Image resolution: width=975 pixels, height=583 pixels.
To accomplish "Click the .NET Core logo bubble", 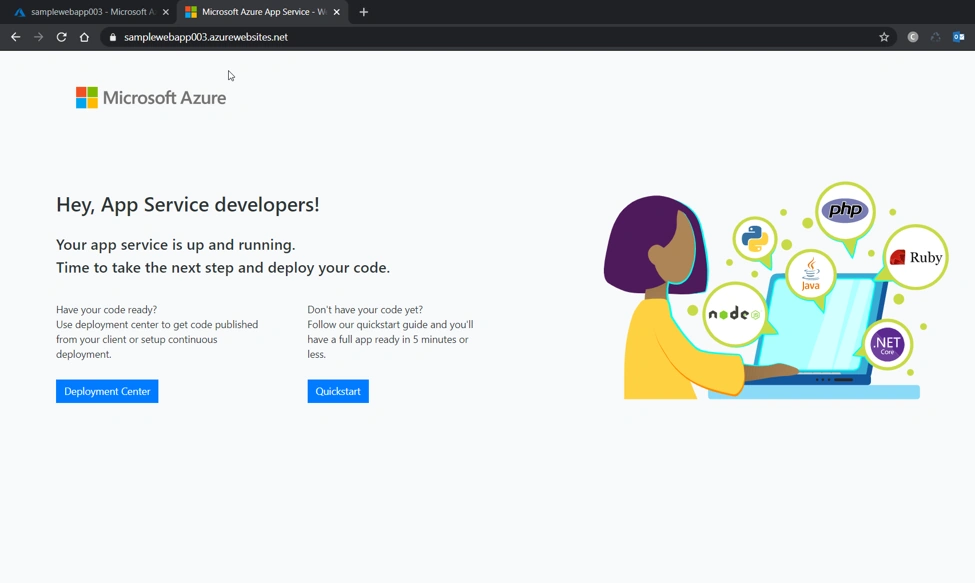I will 887,344.
